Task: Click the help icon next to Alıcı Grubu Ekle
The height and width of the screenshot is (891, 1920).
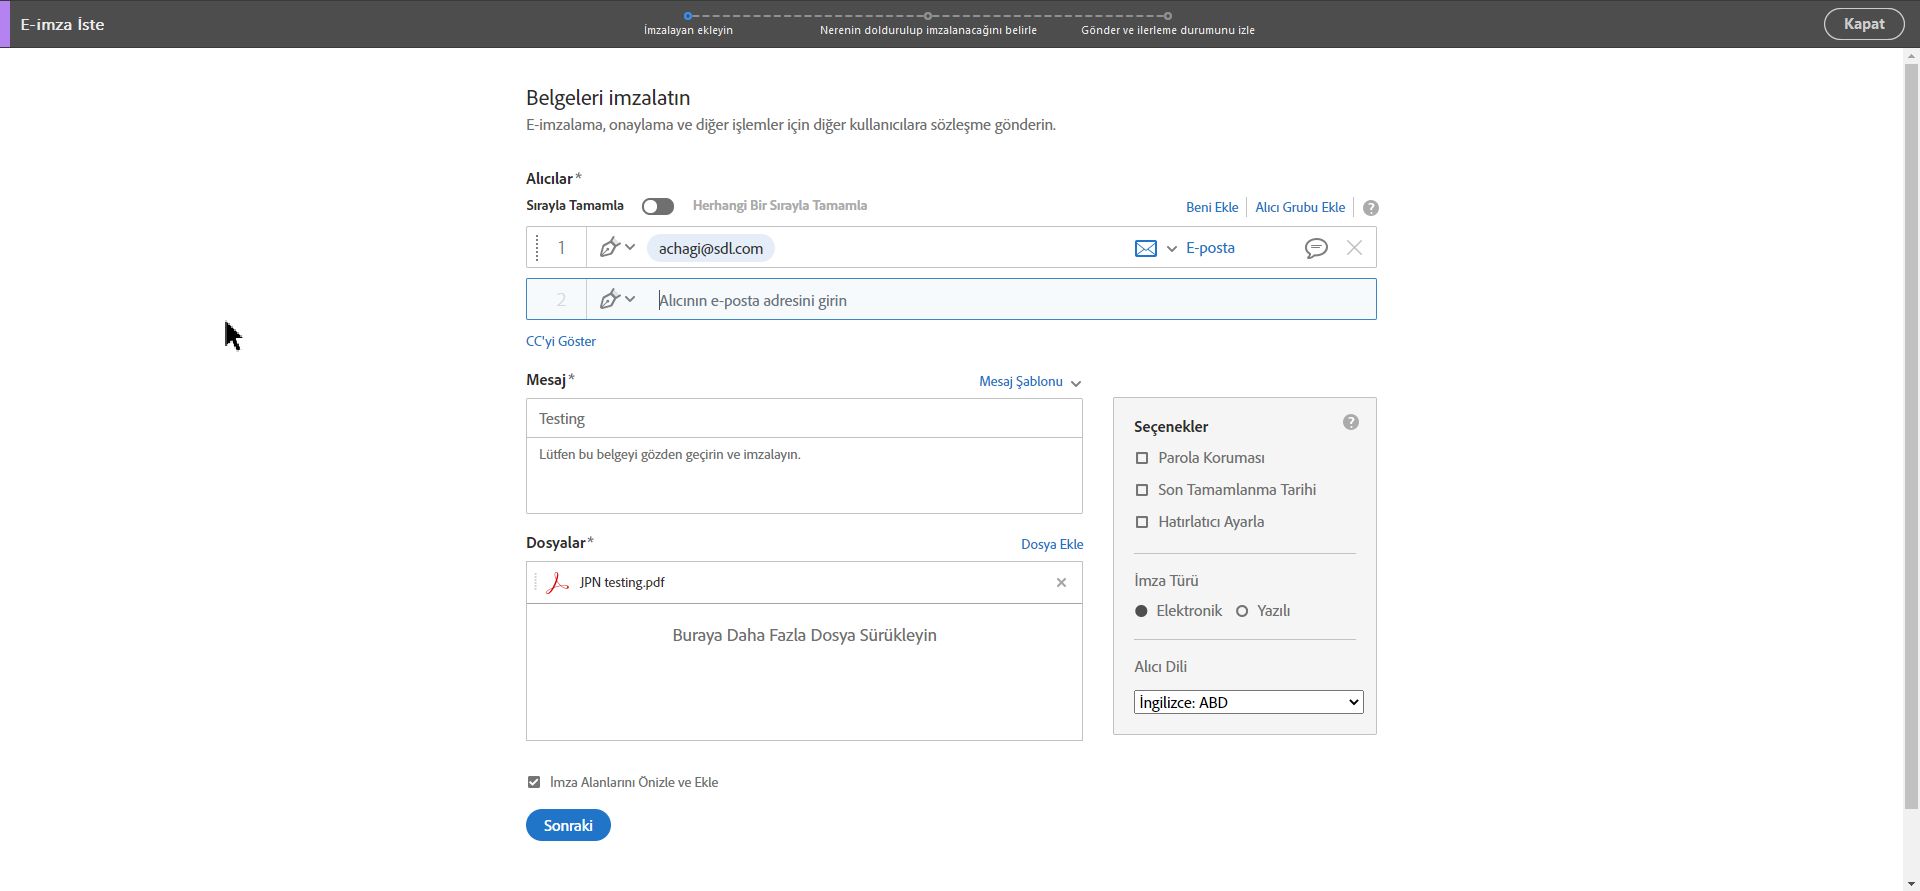Action: coord(1371,208)
